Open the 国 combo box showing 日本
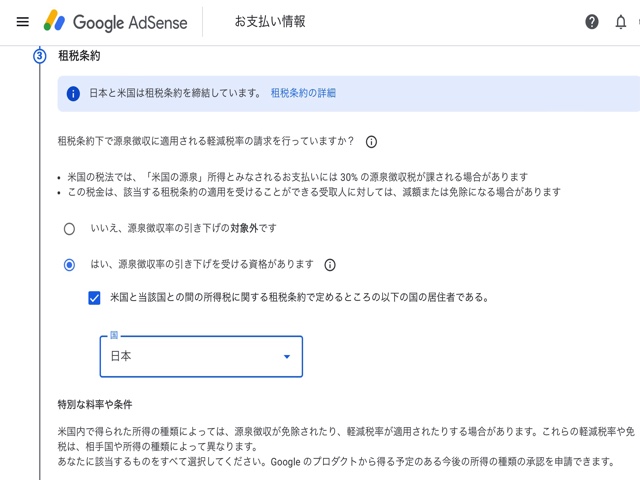The image size is (640, 480). [190, 356]
